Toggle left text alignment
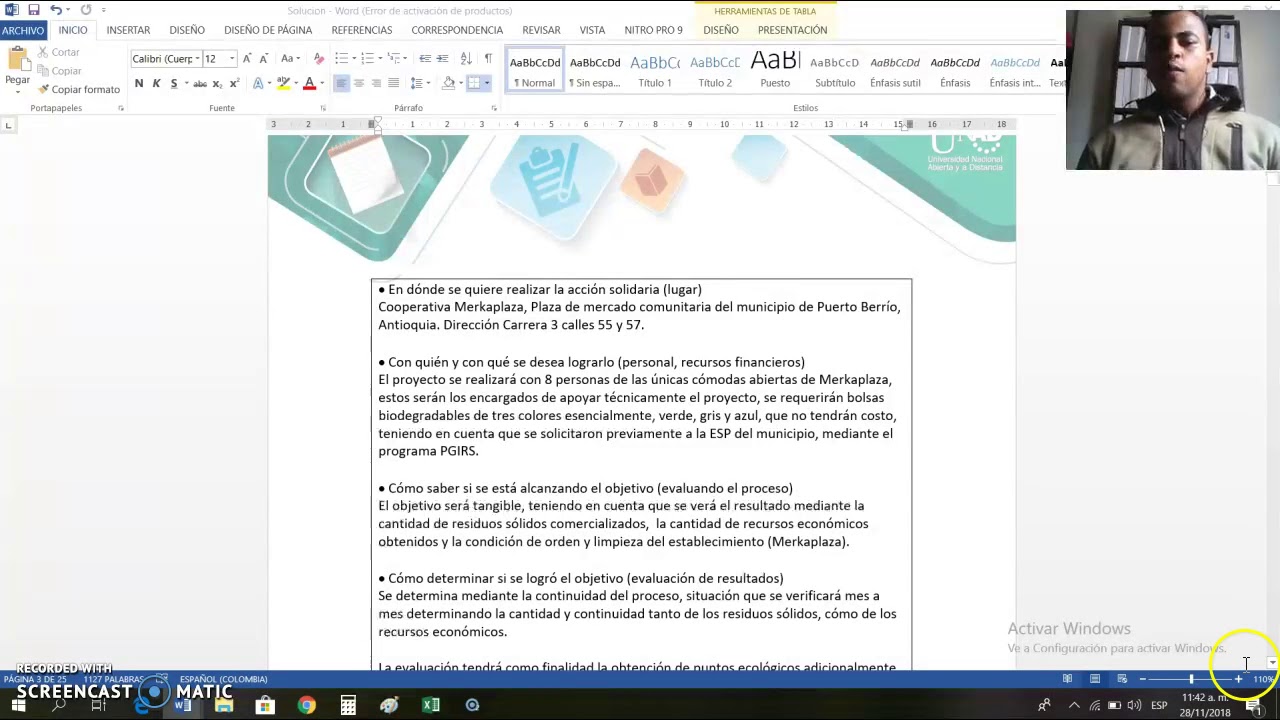The image size is (1280, 720). point(341,84)
